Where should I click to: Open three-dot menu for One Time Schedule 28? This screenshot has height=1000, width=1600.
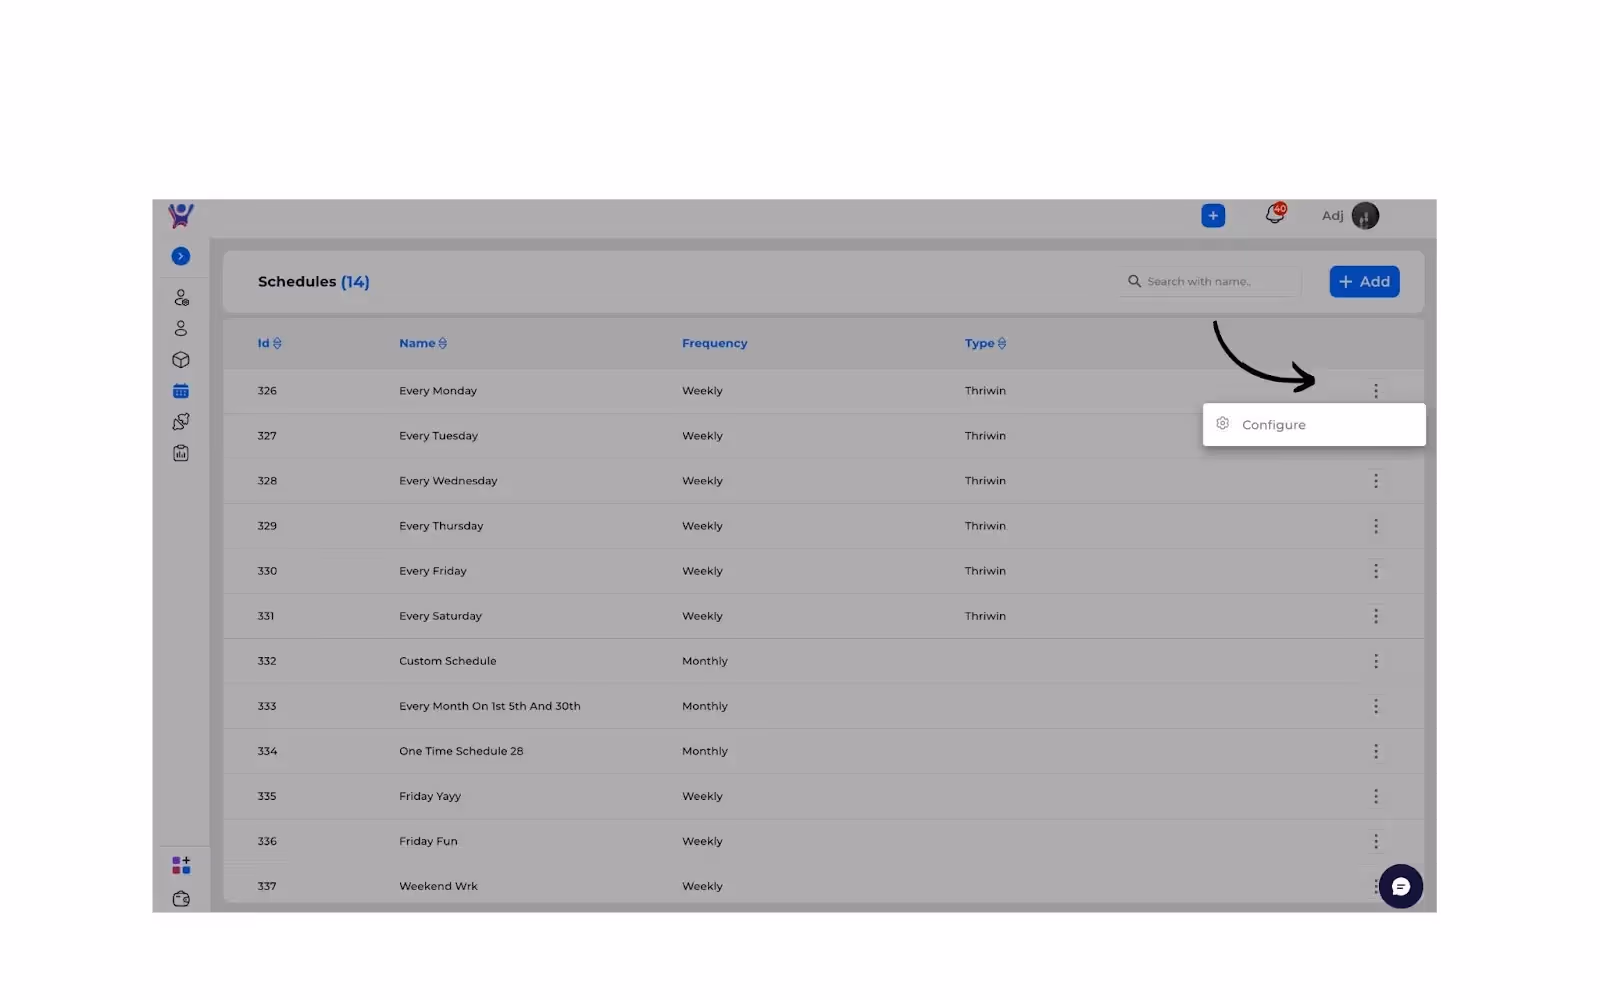(1376, 751)
